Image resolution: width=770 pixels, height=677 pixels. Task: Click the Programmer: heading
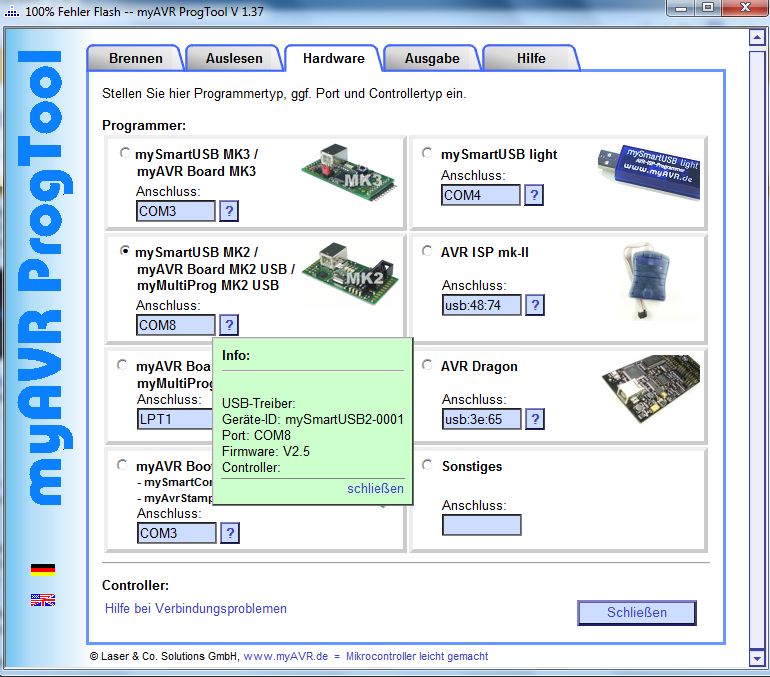tap(144, 125)
